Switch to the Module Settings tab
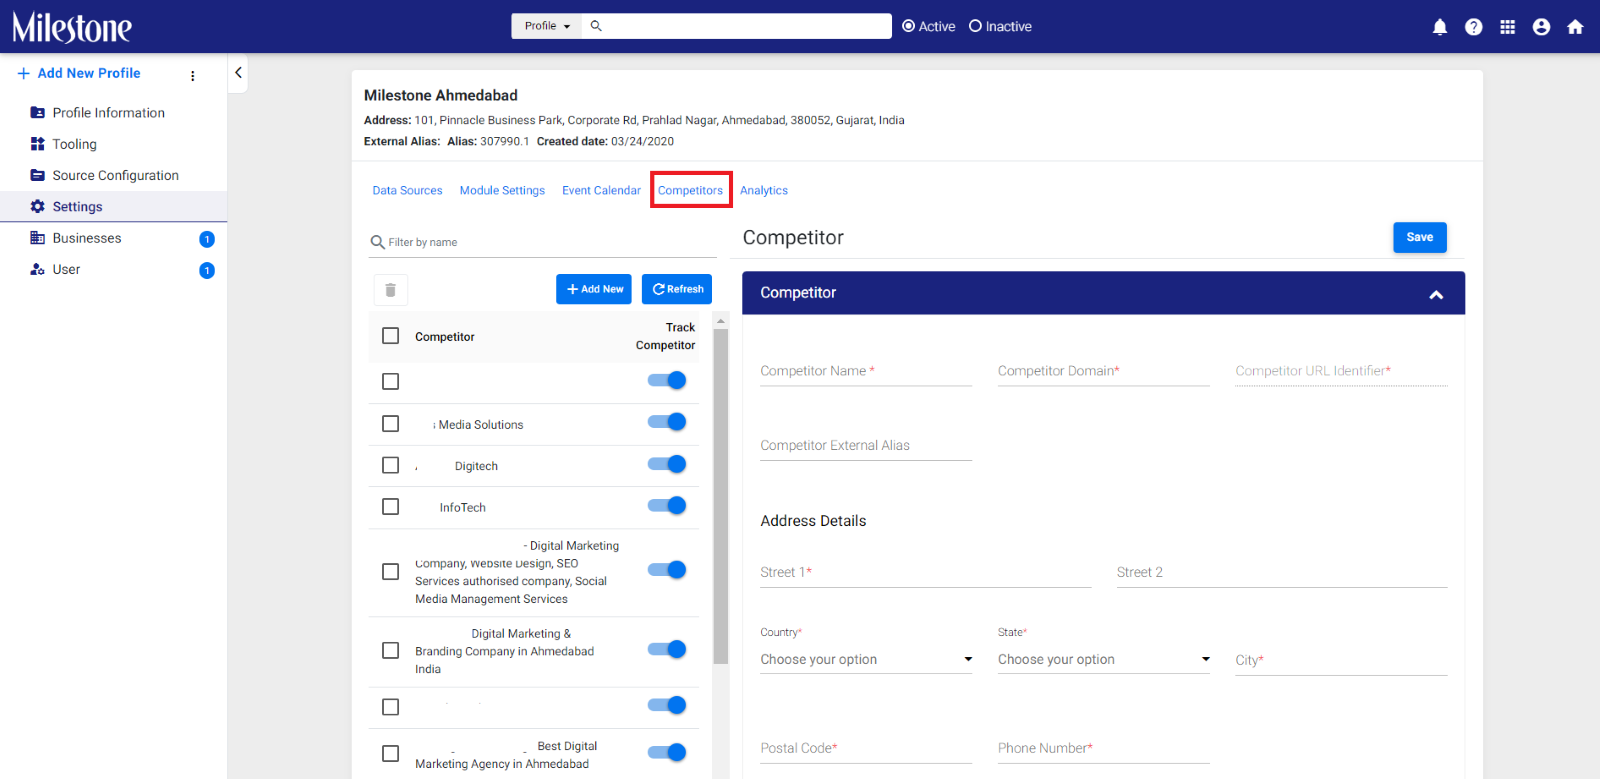 (x=502, y=190)
